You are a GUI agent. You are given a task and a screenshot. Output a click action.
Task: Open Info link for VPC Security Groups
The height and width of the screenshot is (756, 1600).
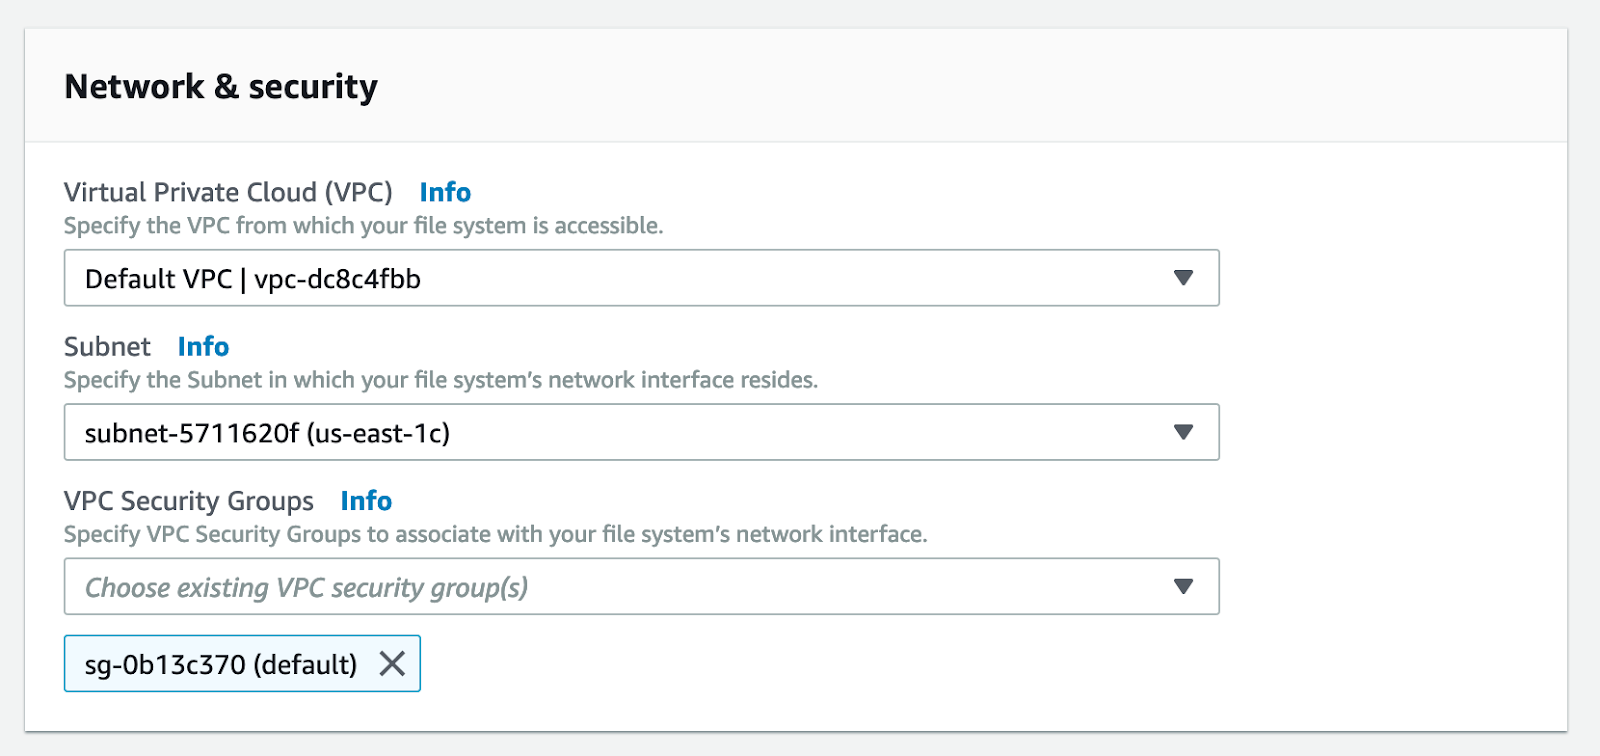tap(366, 500)
